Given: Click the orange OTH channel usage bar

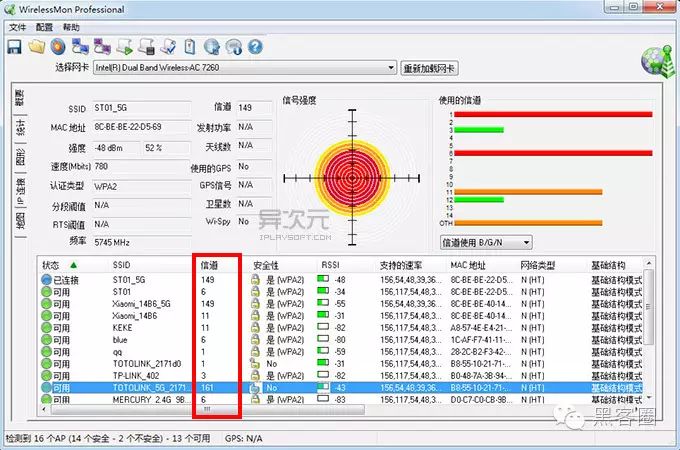Looking at the screenshot, I should (x=528, y=223).
